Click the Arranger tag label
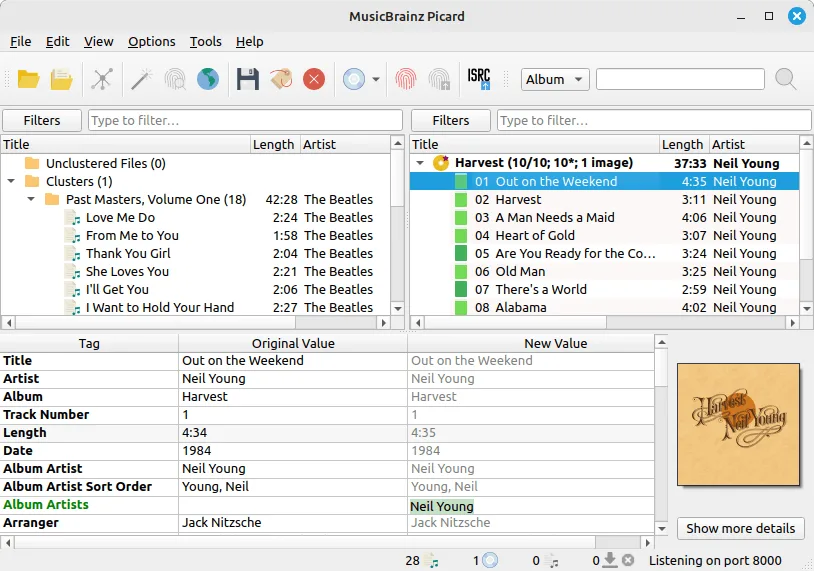This screenshot has height=571, width=814. pyautogui.click(x=31, y=523)
